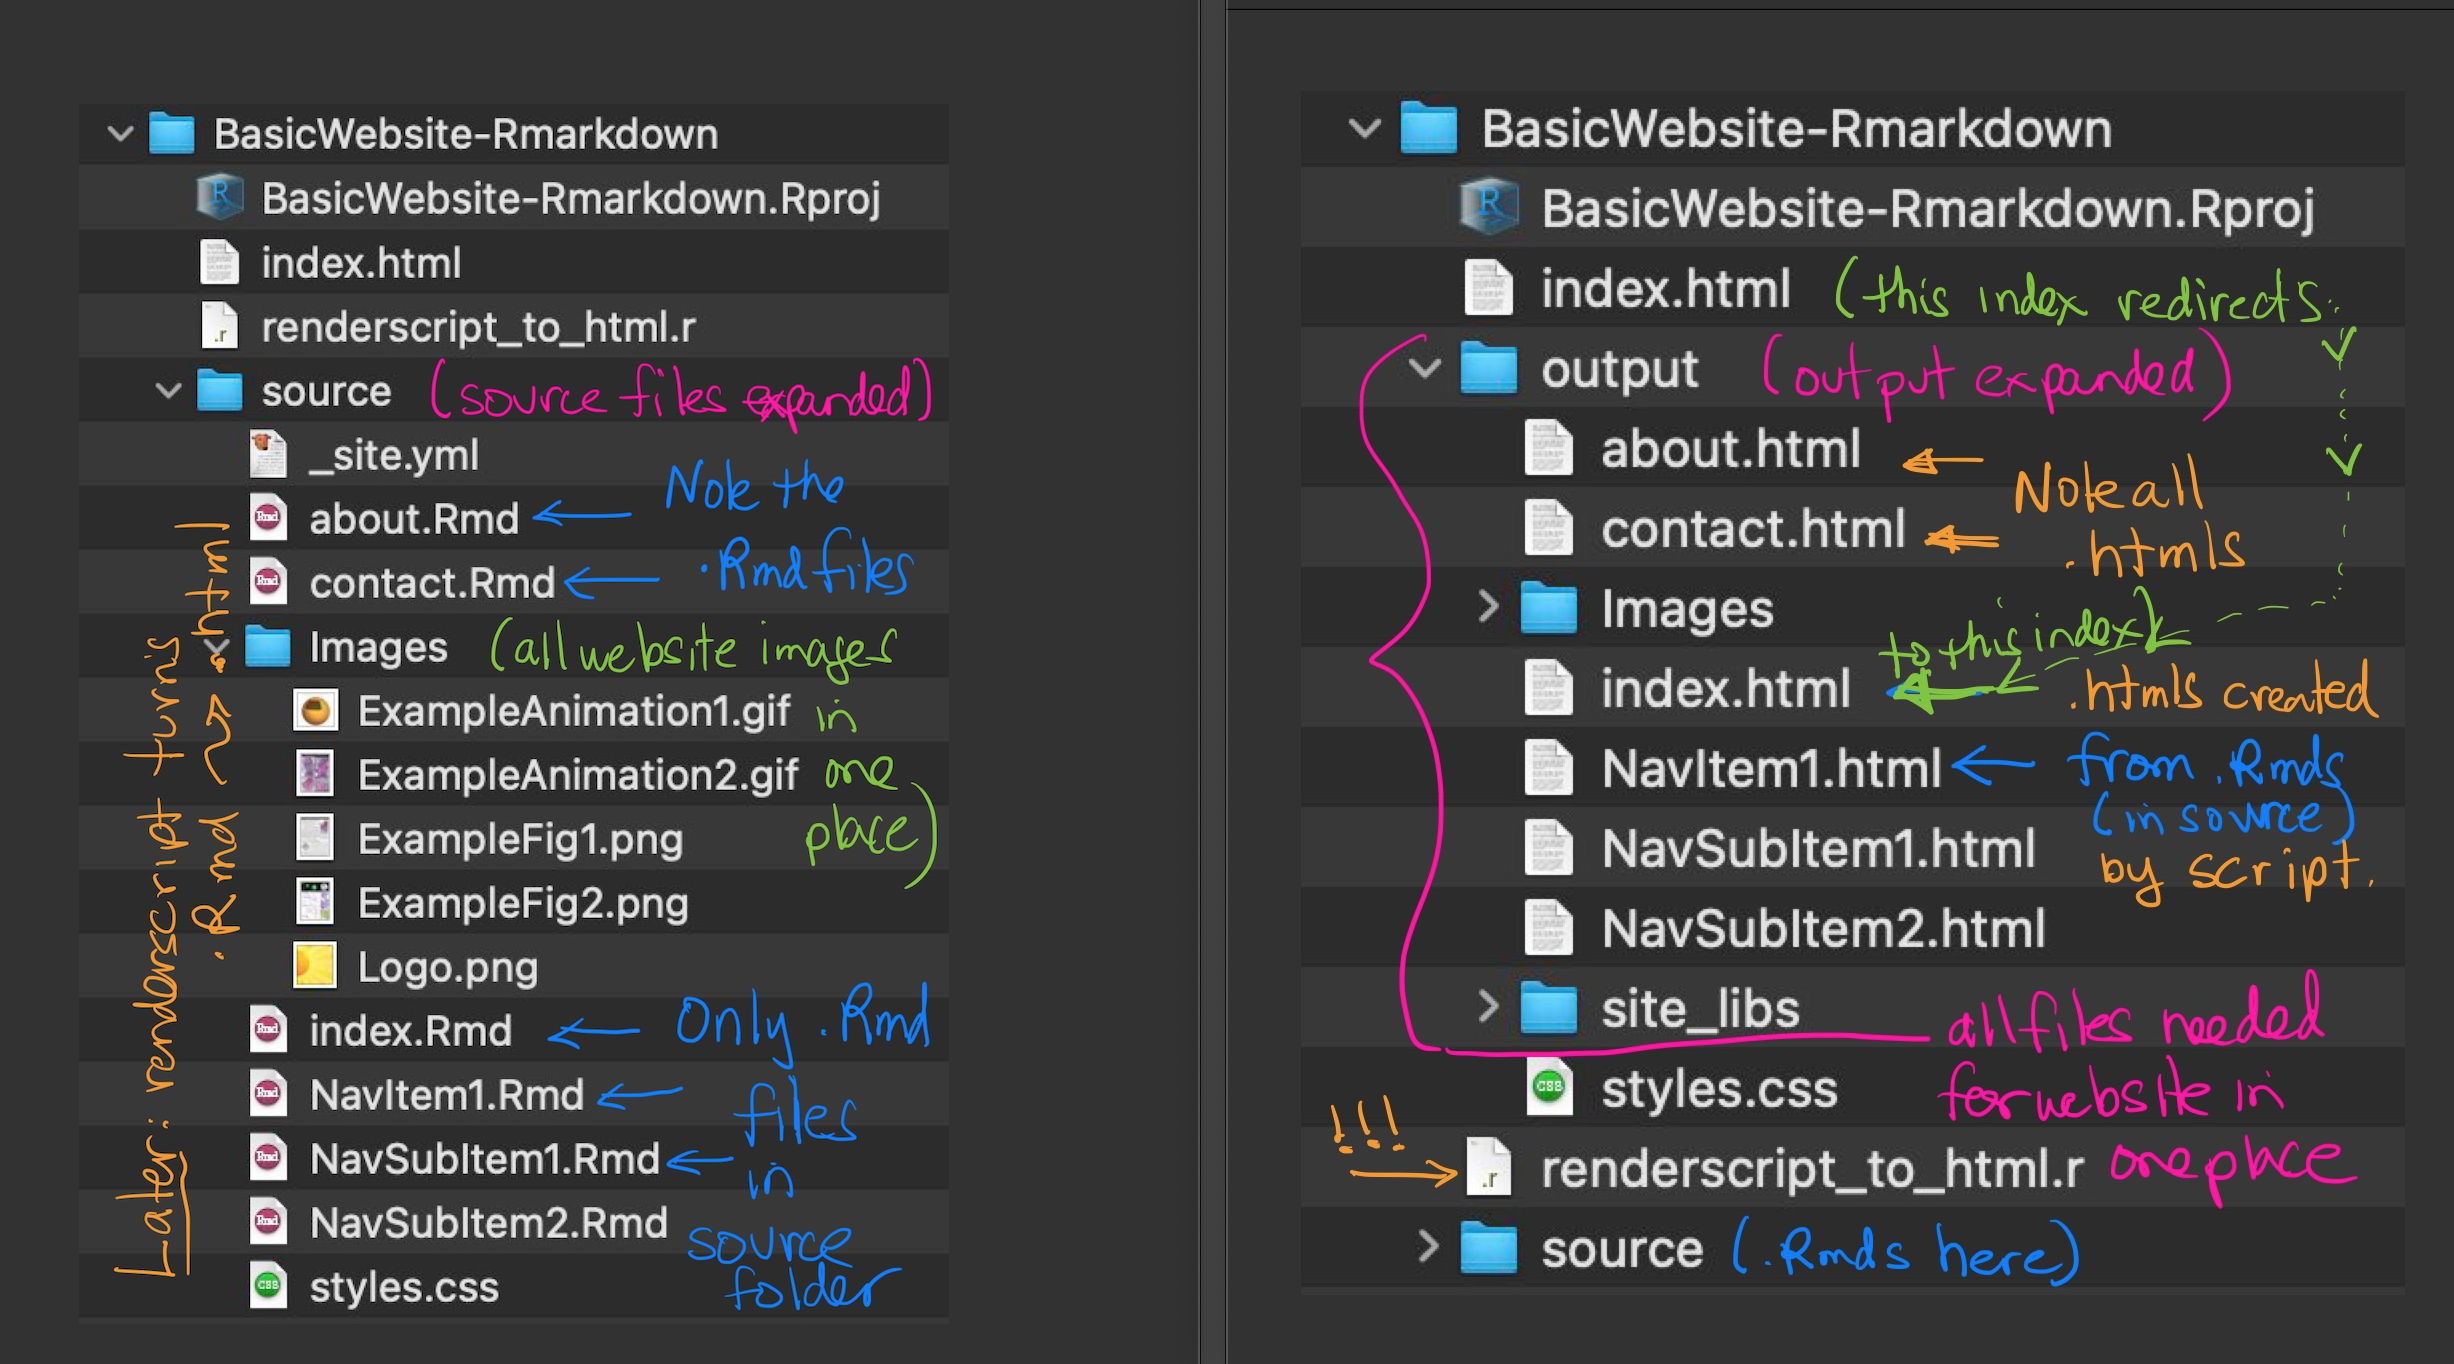Select contact.html in output folder

pyautogui.click(x=1753, y=528)
